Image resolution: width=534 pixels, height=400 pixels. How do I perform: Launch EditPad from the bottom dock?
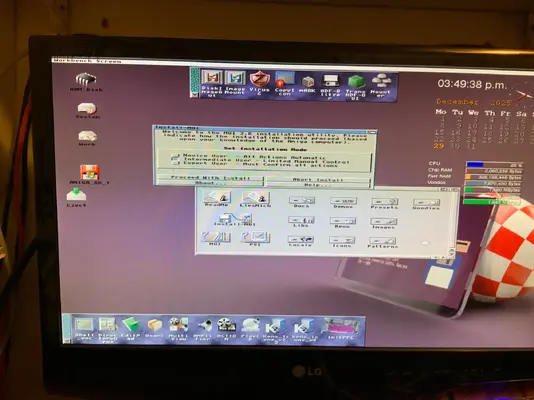click(130, 329)
